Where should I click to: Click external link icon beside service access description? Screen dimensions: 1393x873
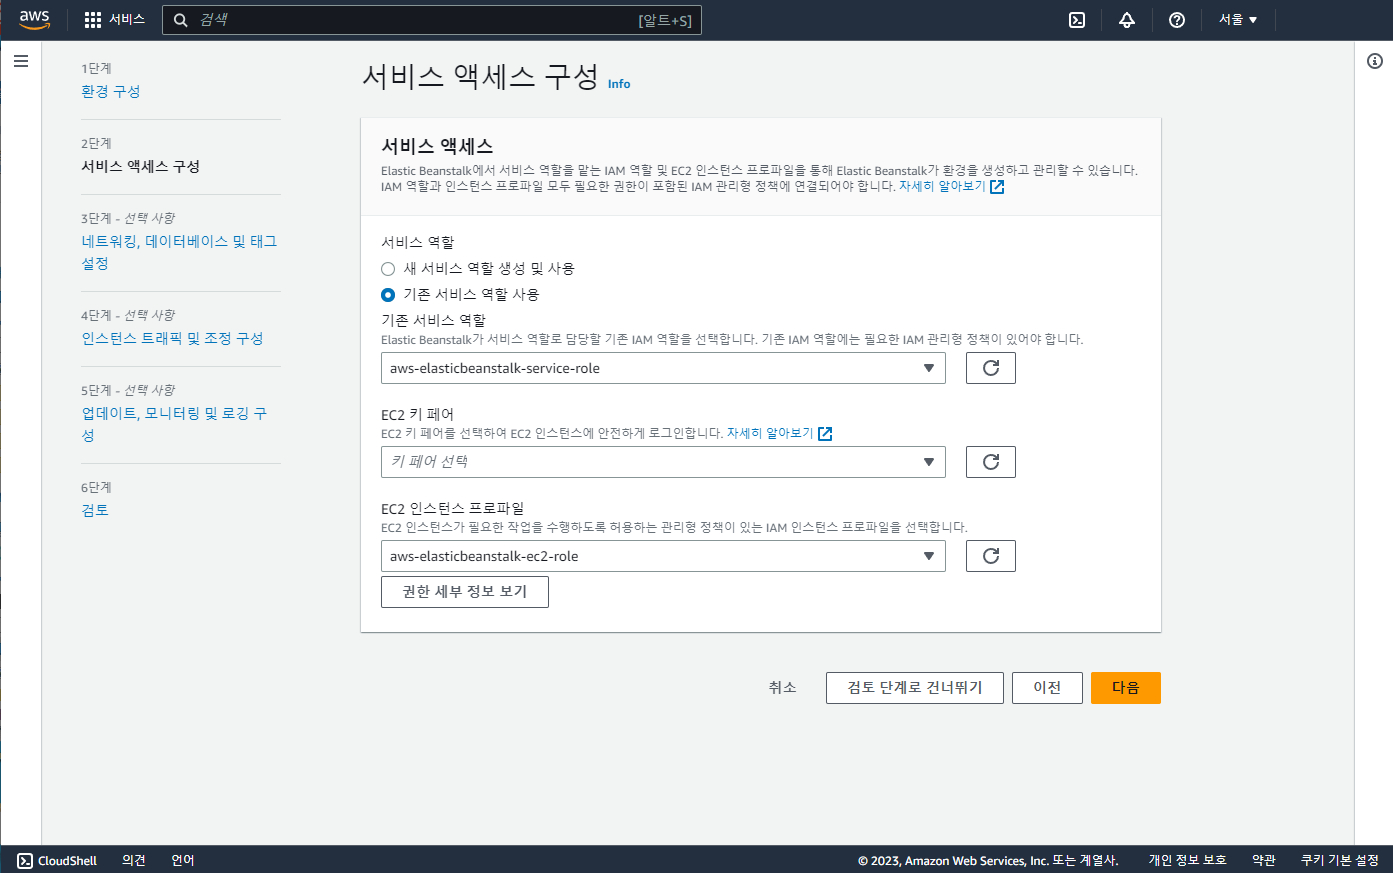point(997,187)
